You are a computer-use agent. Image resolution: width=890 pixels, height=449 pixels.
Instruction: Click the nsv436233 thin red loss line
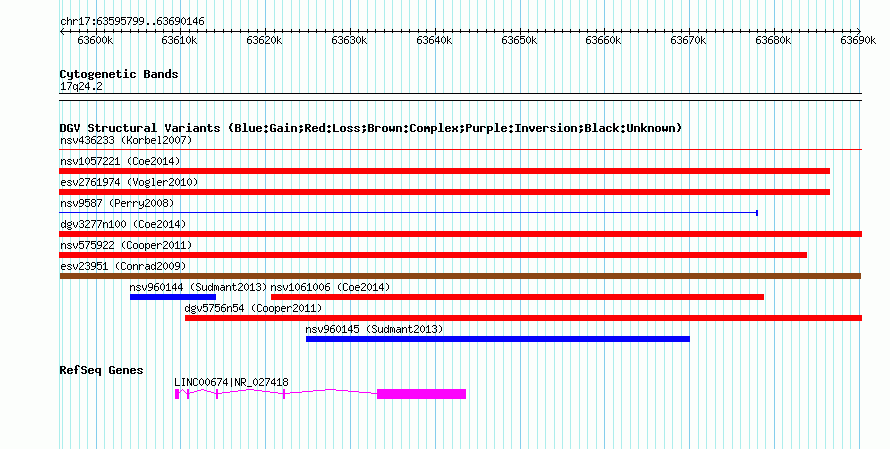pos(460,150)
